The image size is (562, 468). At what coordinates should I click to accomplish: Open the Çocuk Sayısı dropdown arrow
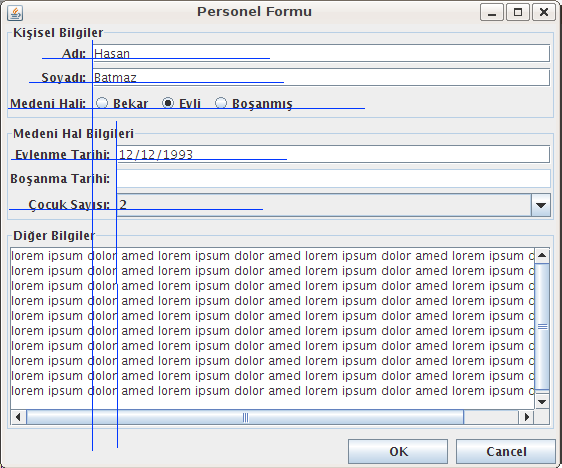(x=540, y=205)
